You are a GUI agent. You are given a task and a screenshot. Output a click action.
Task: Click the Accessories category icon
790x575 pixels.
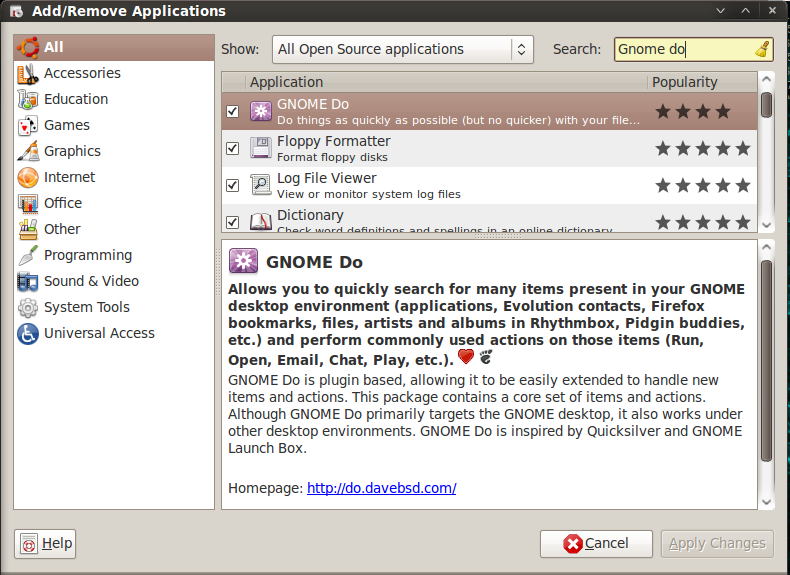pos(28,74)
